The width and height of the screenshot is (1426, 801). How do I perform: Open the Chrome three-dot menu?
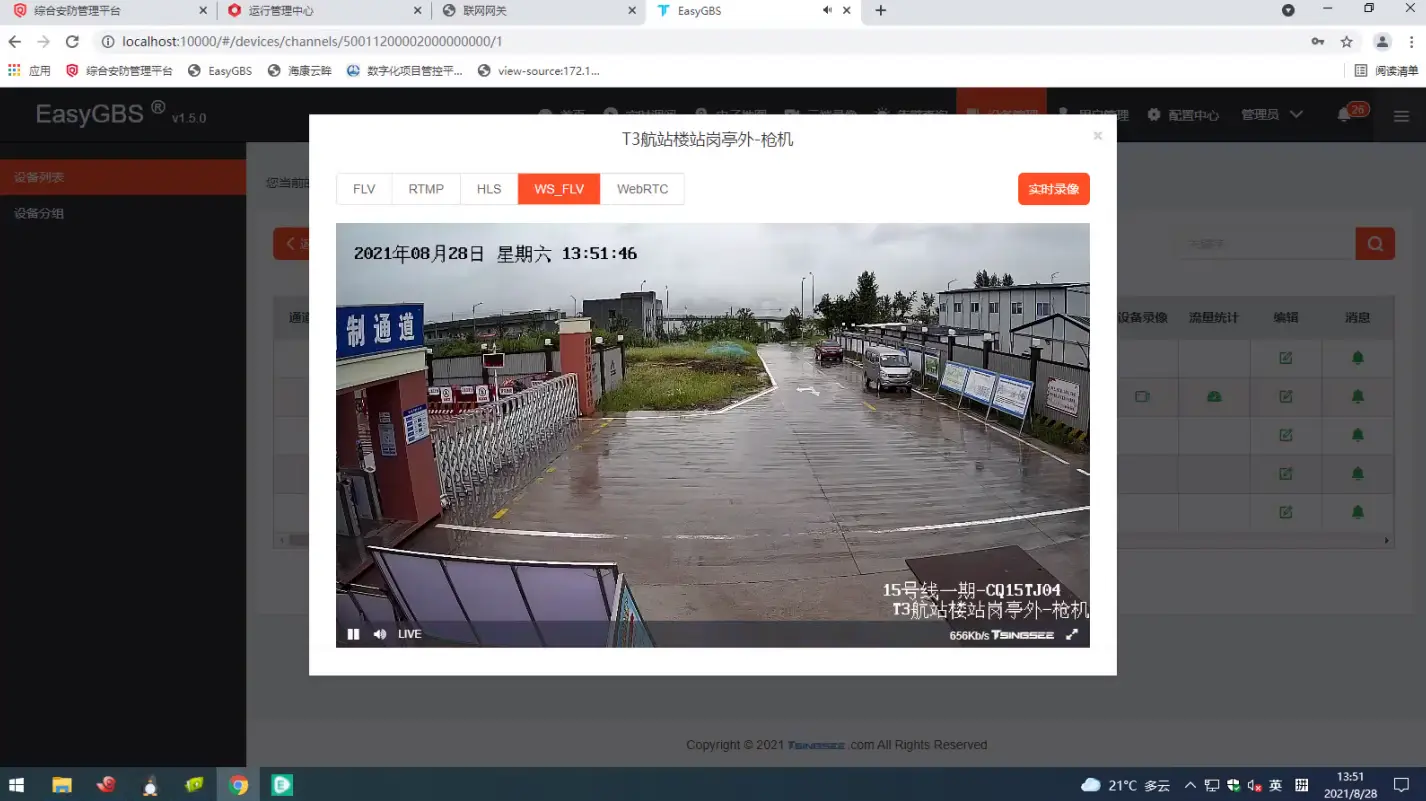(1412, 42)
